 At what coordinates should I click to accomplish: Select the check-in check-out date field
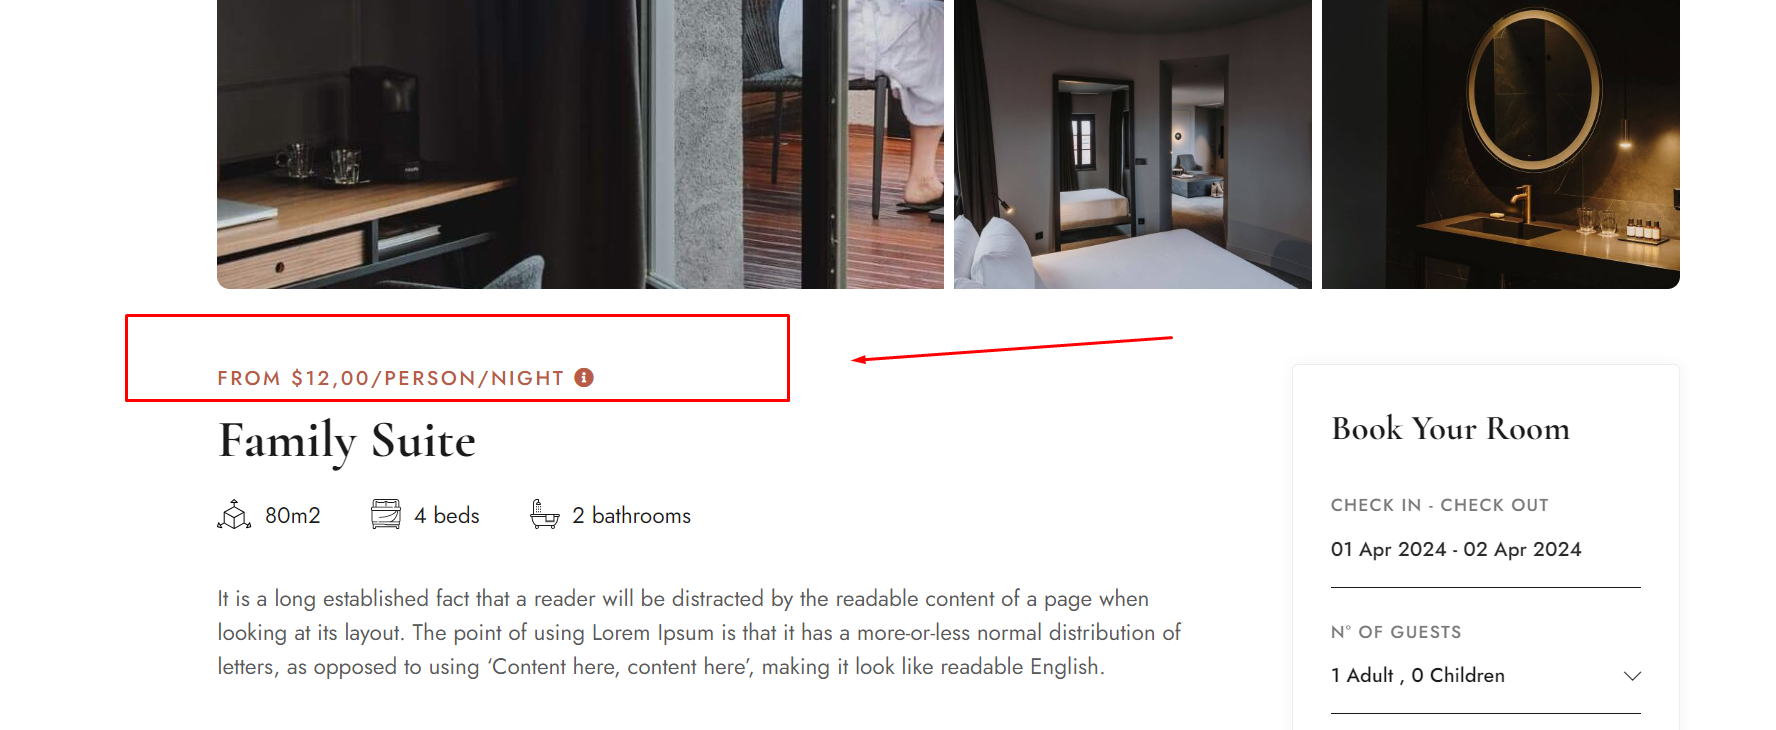point(1485,549)
